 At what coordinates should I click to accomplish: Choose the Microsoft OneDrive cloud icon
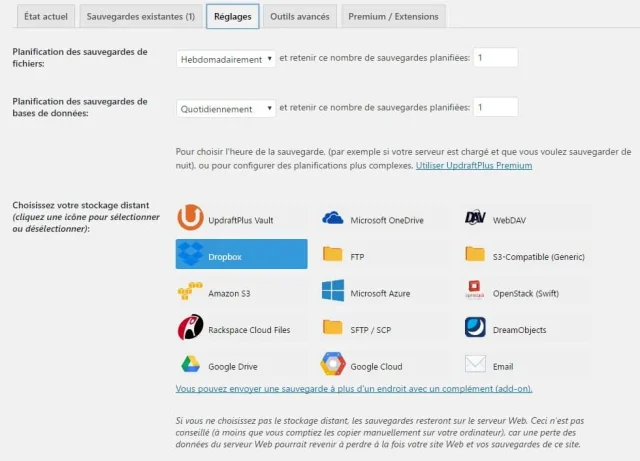click(x=333, y=219)
